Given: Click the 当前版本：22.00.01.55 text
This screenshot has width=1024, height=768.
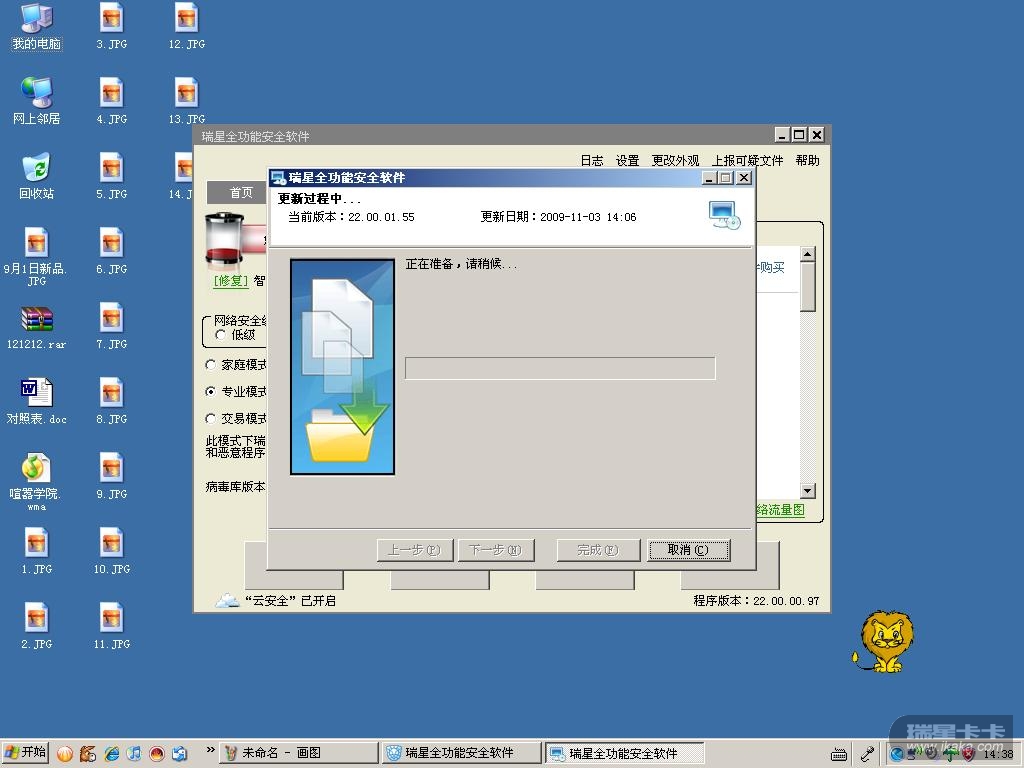Looking at the screenshot, I should [351, 217].
